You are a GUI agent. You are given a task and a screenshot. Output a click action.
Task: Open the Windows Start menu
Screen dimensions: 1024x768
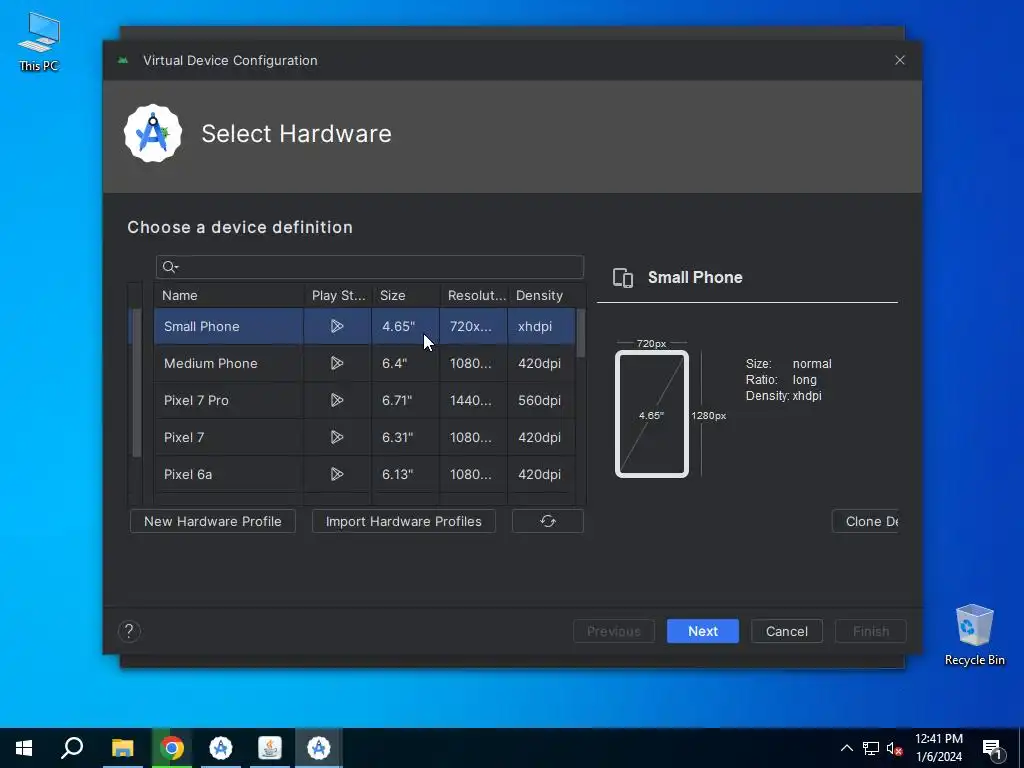pos(24,748)
